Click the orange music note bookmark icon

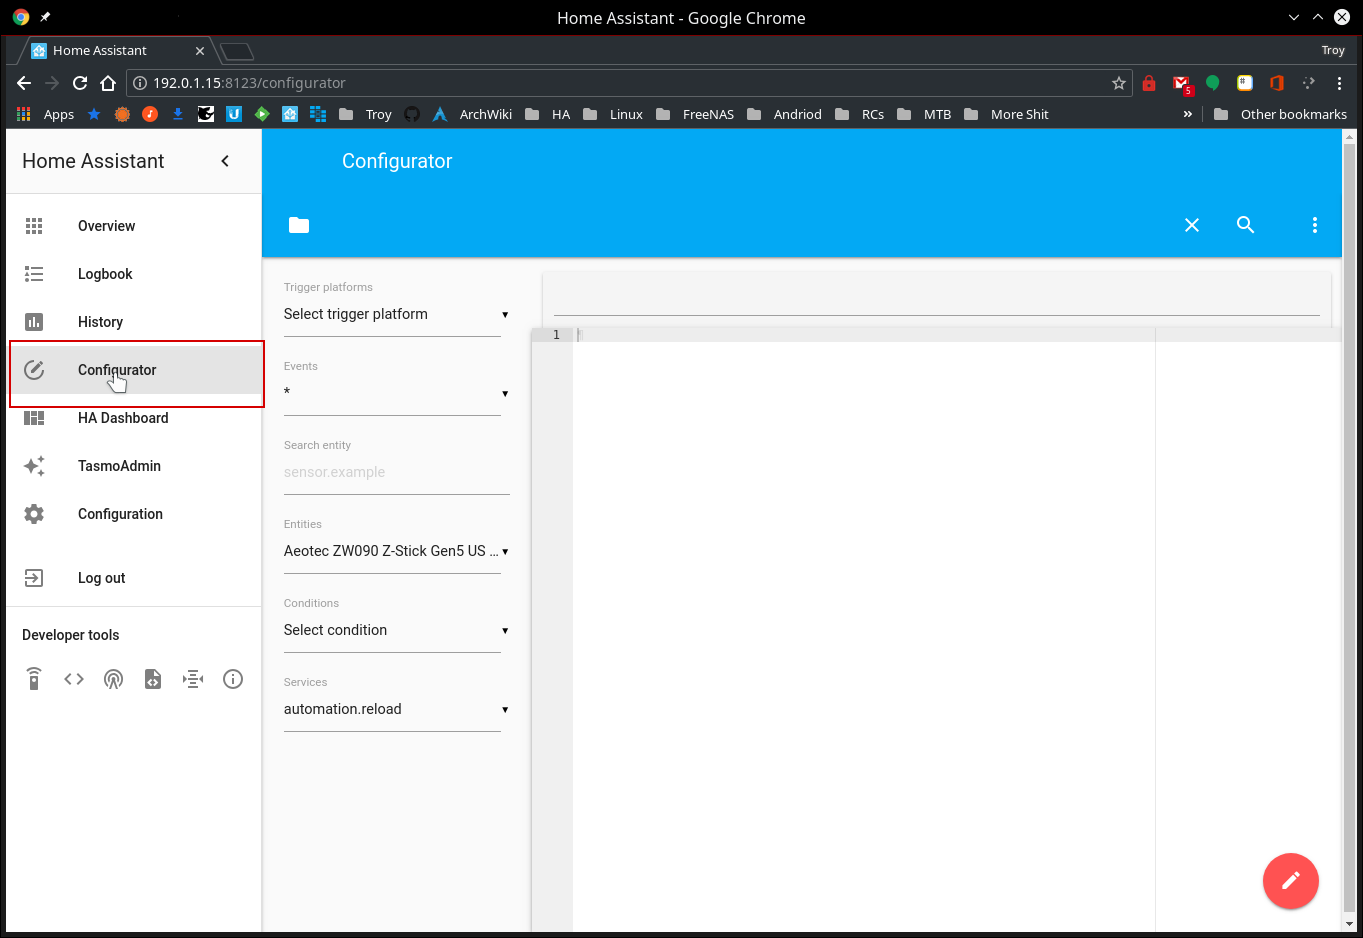pyautogui.click(x=150, y=114)
